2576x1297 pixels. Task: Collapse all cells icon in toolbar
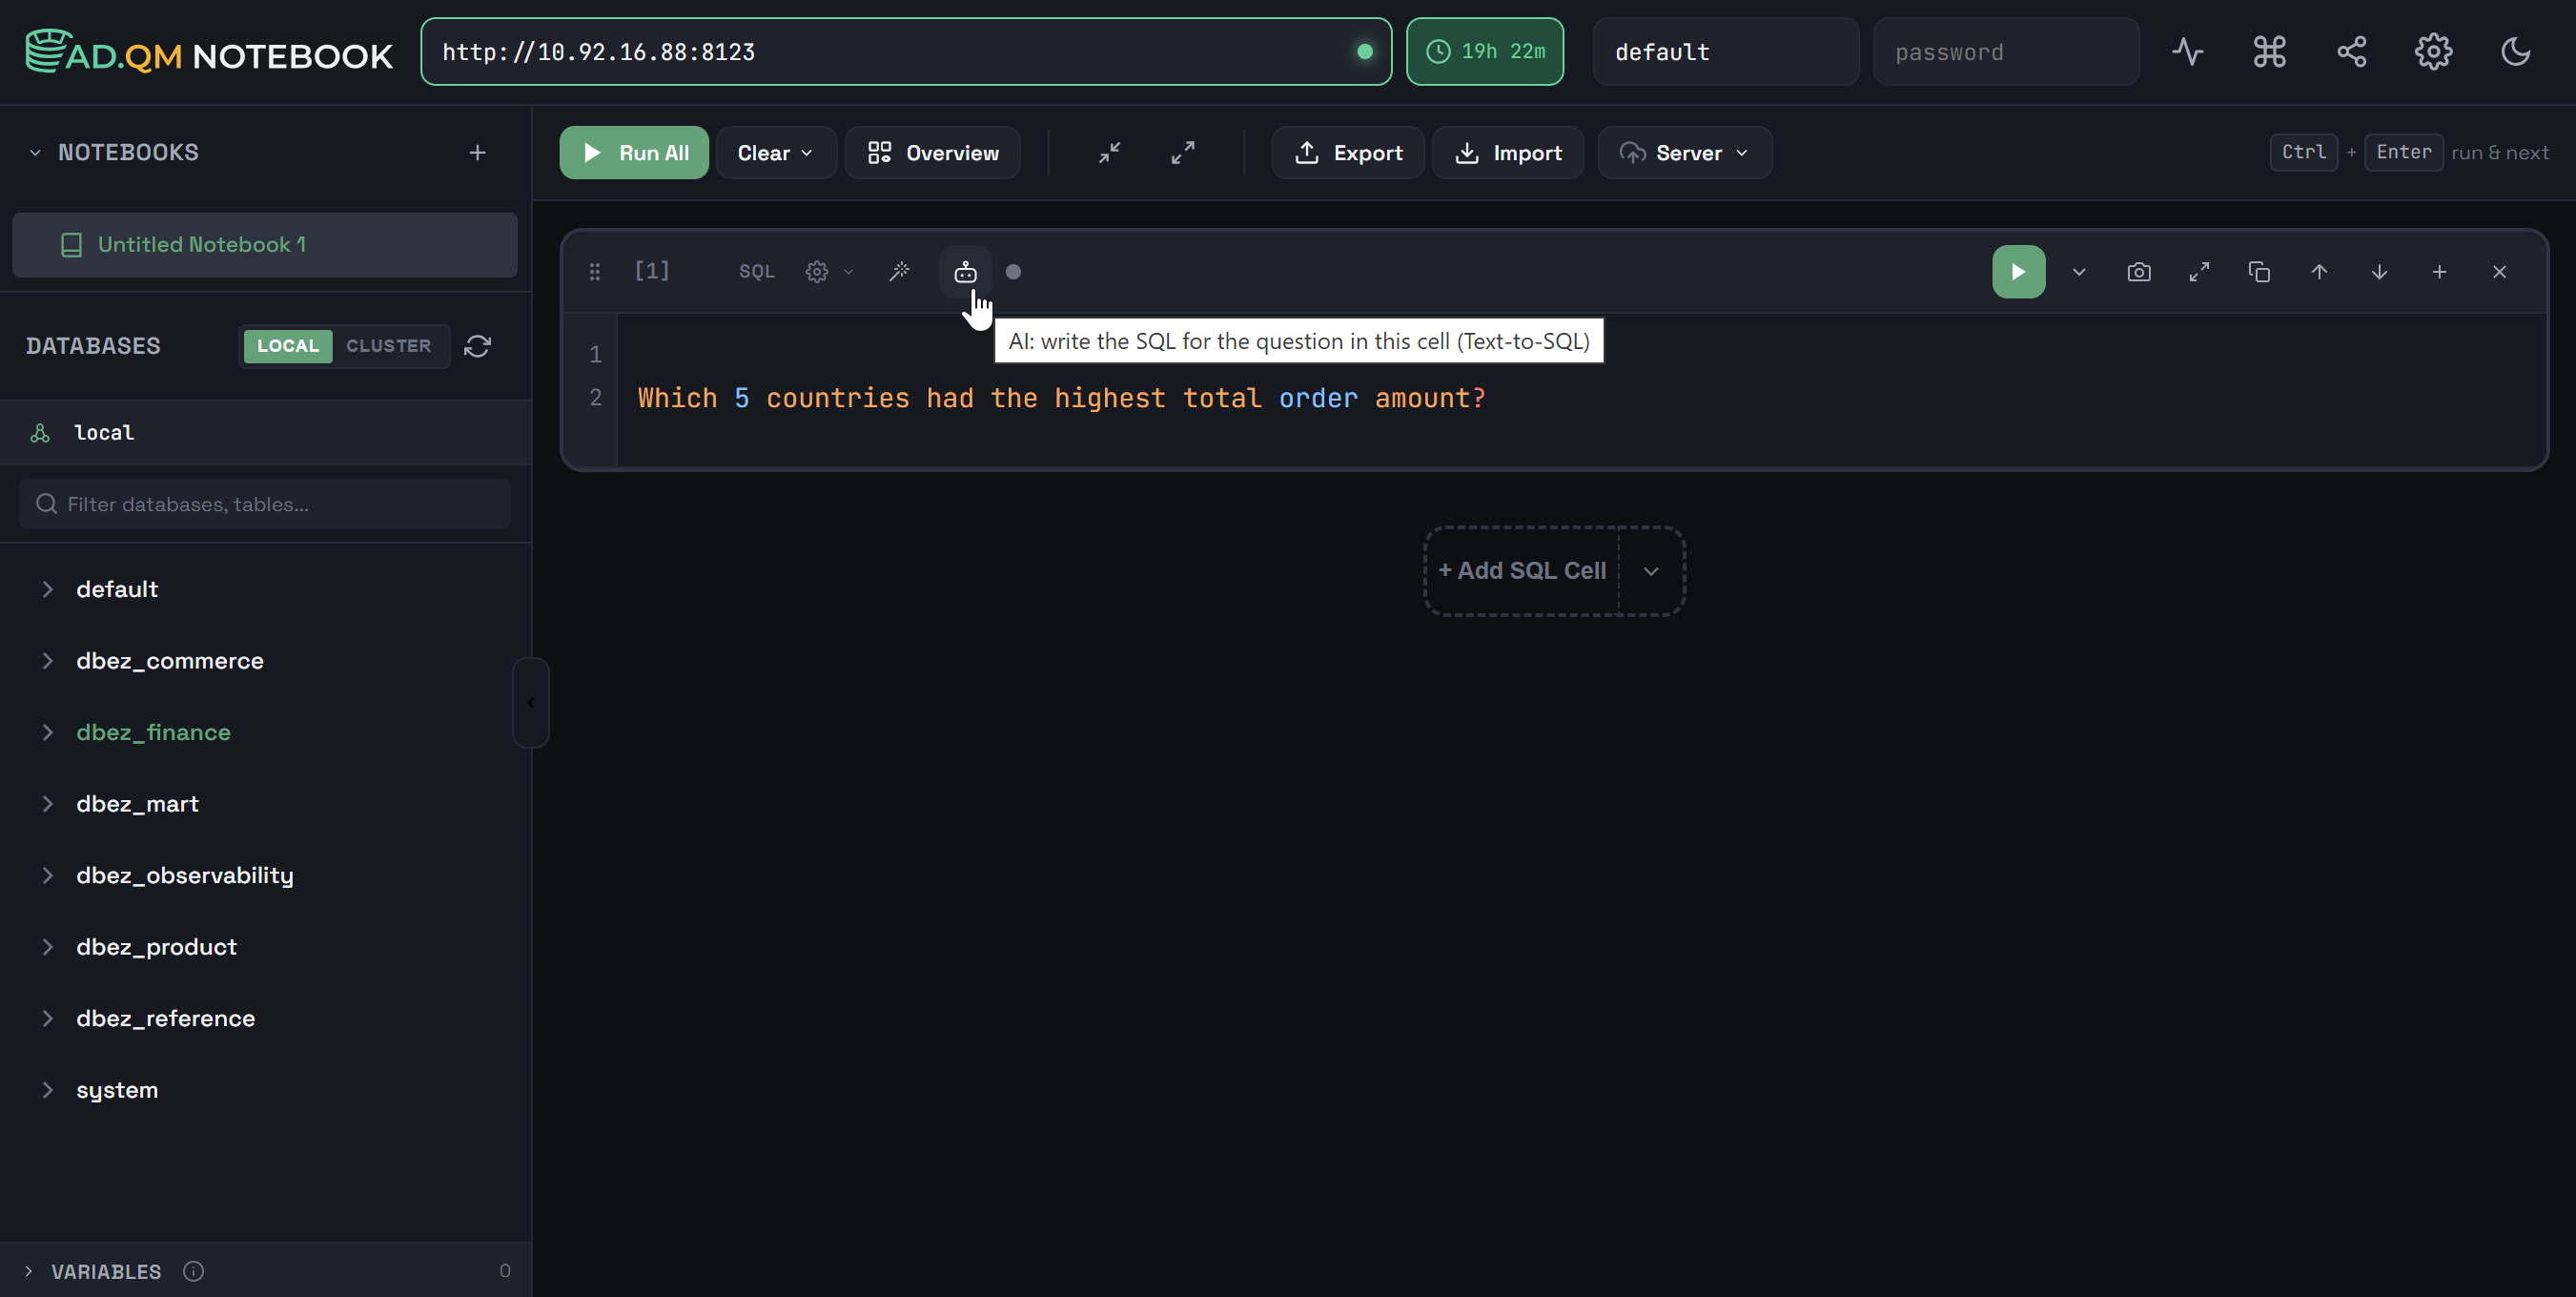click(1109, 153)
